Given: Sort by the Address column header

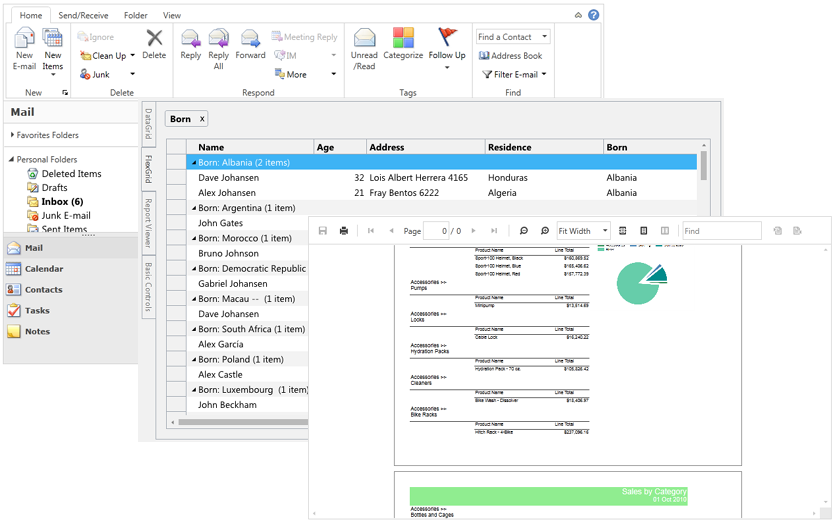Looking at the screenshot, I should point(426,147).
